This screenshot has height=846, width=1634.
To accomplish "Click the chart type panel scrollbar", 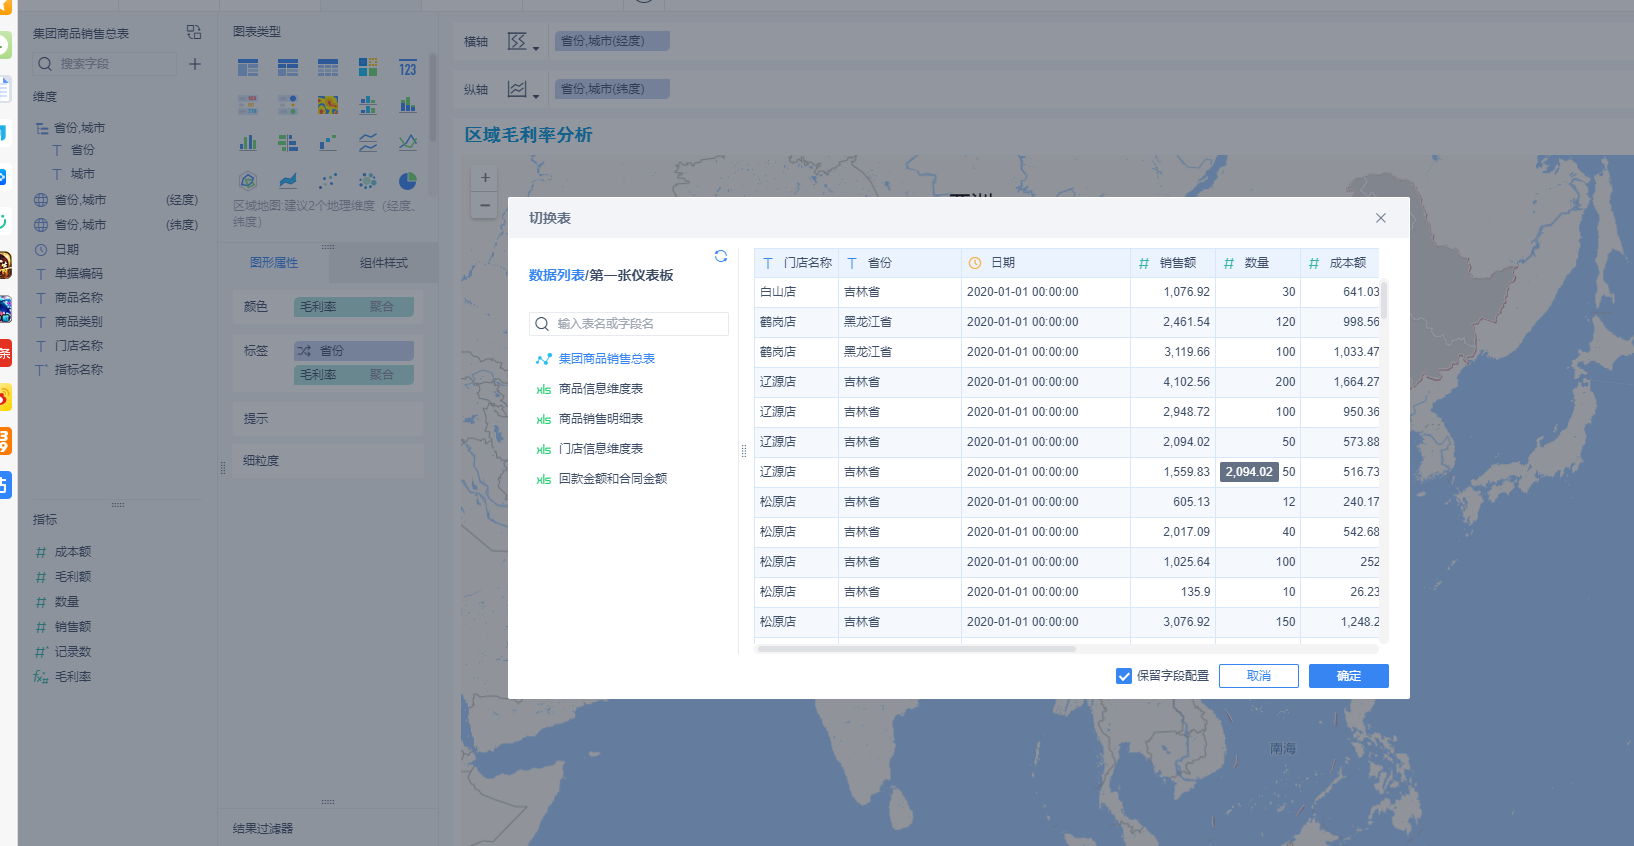I will coord(433,98).
